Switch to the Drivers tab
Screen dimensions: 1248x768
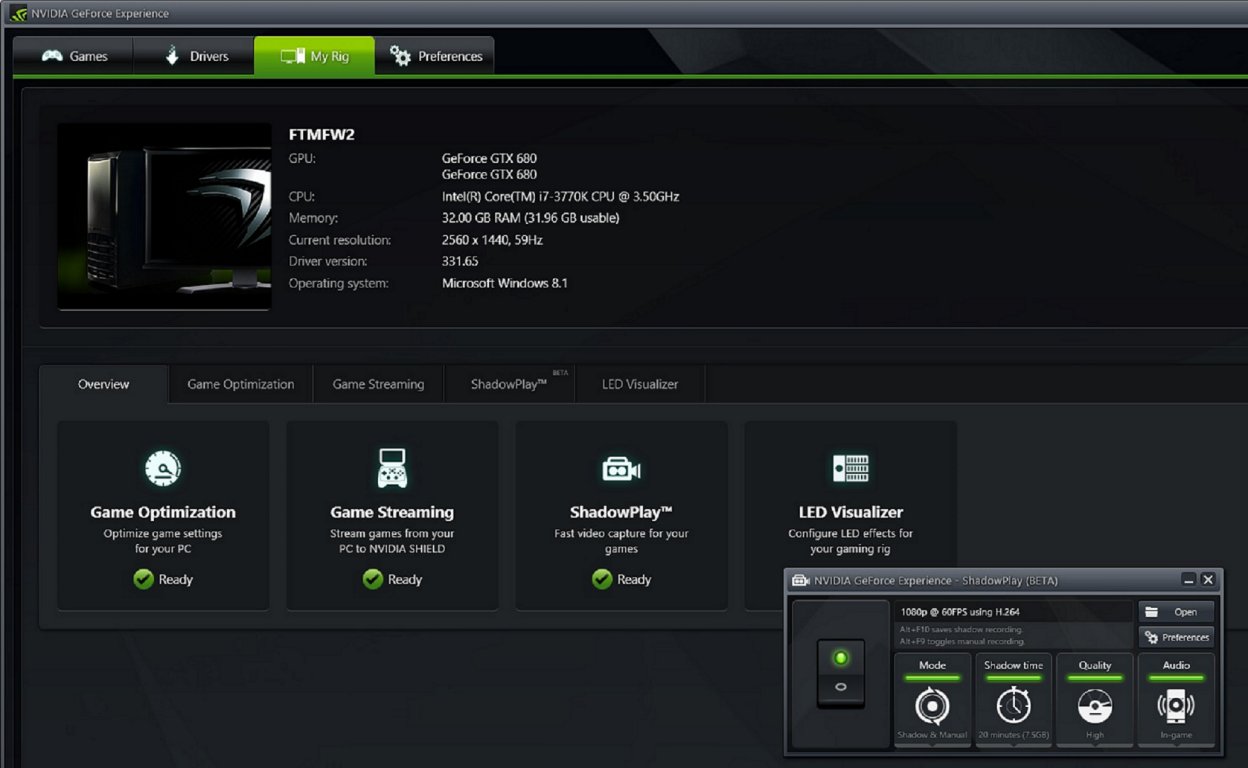point(194,56)
